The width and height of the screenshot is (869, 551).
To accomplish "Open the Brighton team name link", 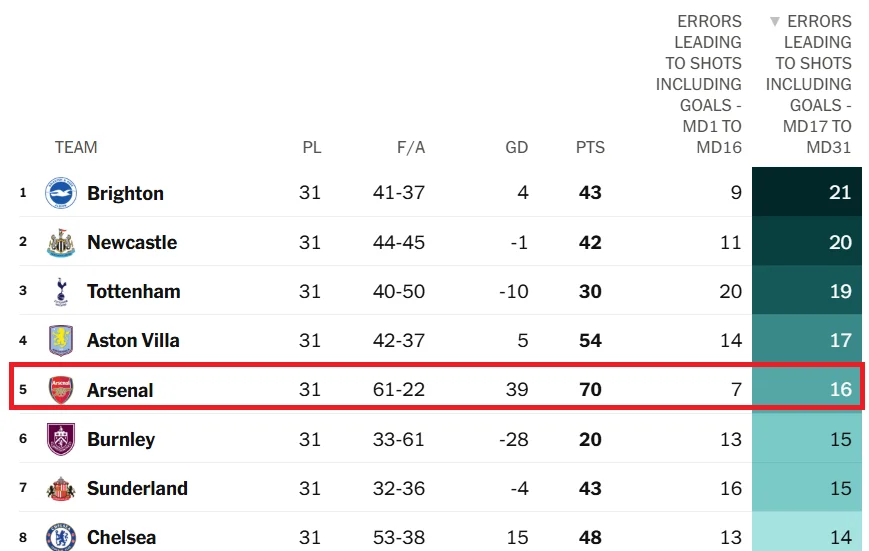I will click(125, 193).
